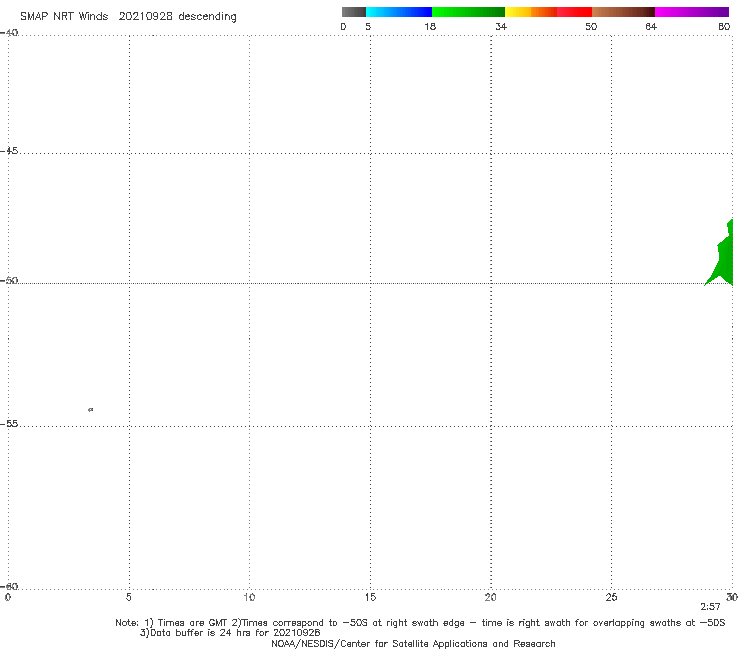Click the longitude label '20'

click(490, 597)
